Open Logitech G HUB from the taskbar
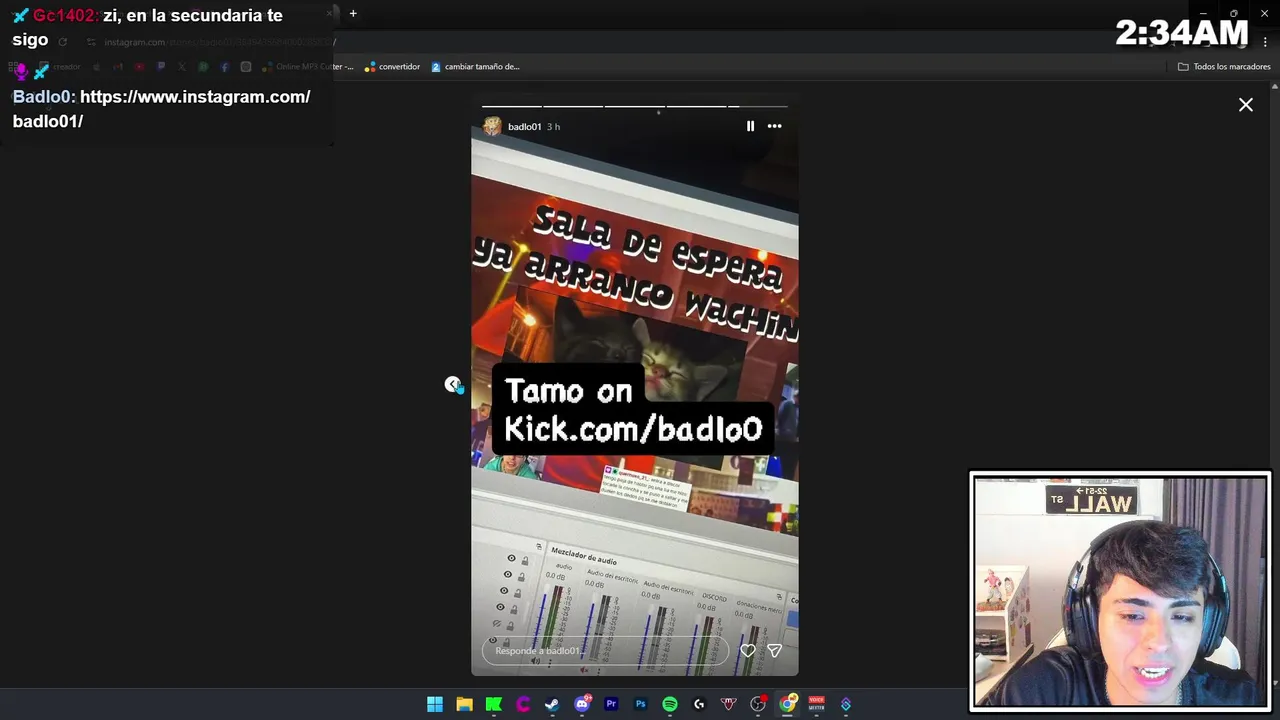This screenshot has width=1280, height=720. pyautogui.click(x=699, y=704)
